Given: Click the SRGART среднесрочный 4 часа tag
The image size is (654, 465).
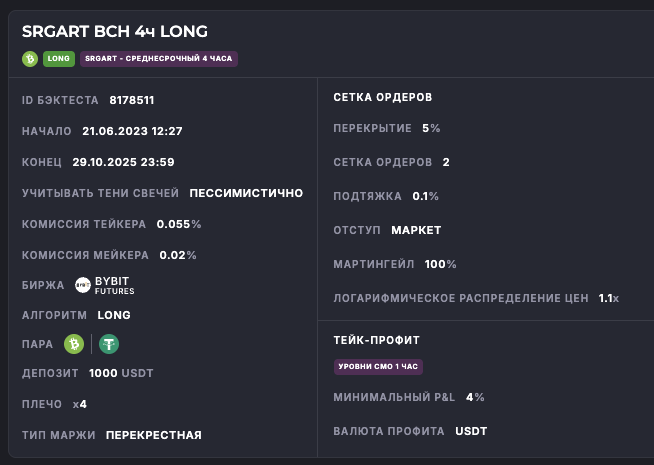Looking at the screenshot, I should (x=159, y=59).
